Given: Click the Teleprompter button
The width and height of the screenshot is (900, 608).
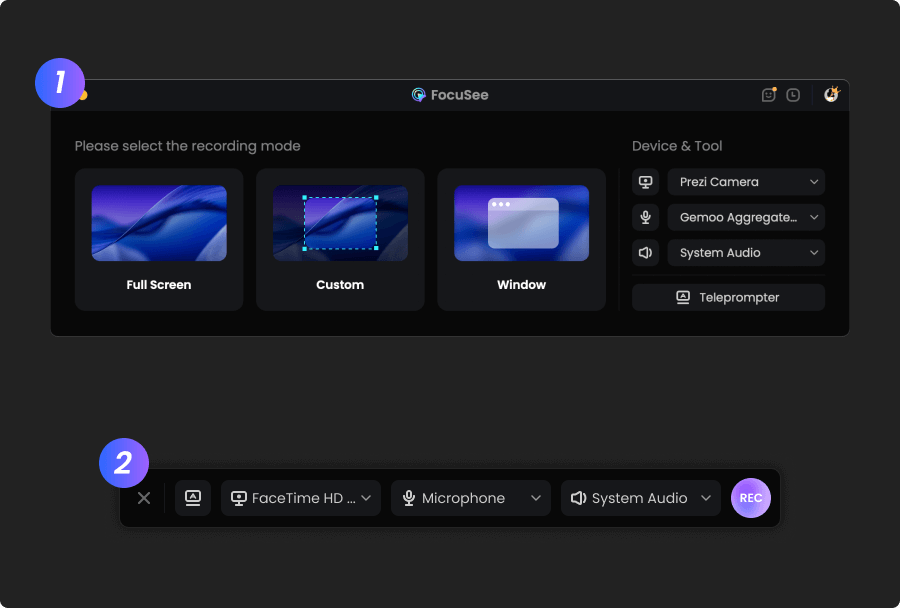Looking at the screenshot, I should click(728, 297).
